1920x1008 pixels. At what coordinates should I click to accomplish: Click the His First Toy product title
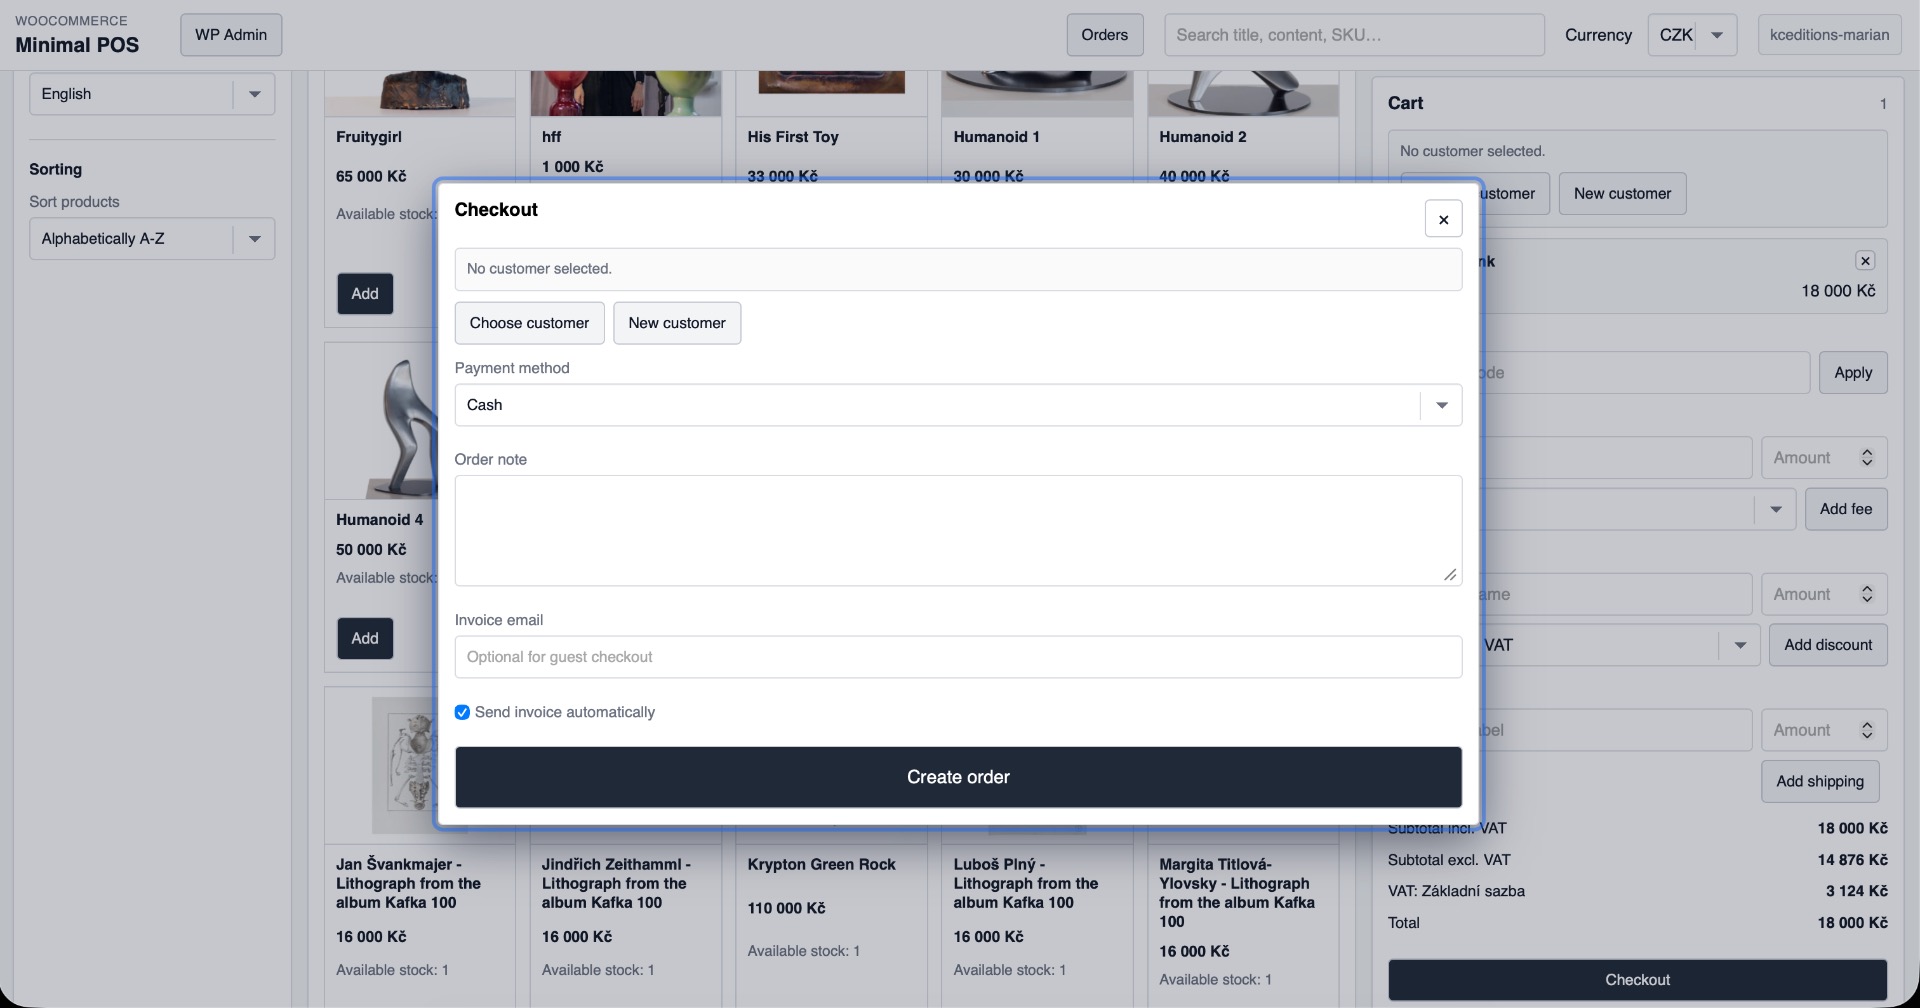[x=793, y=137]
